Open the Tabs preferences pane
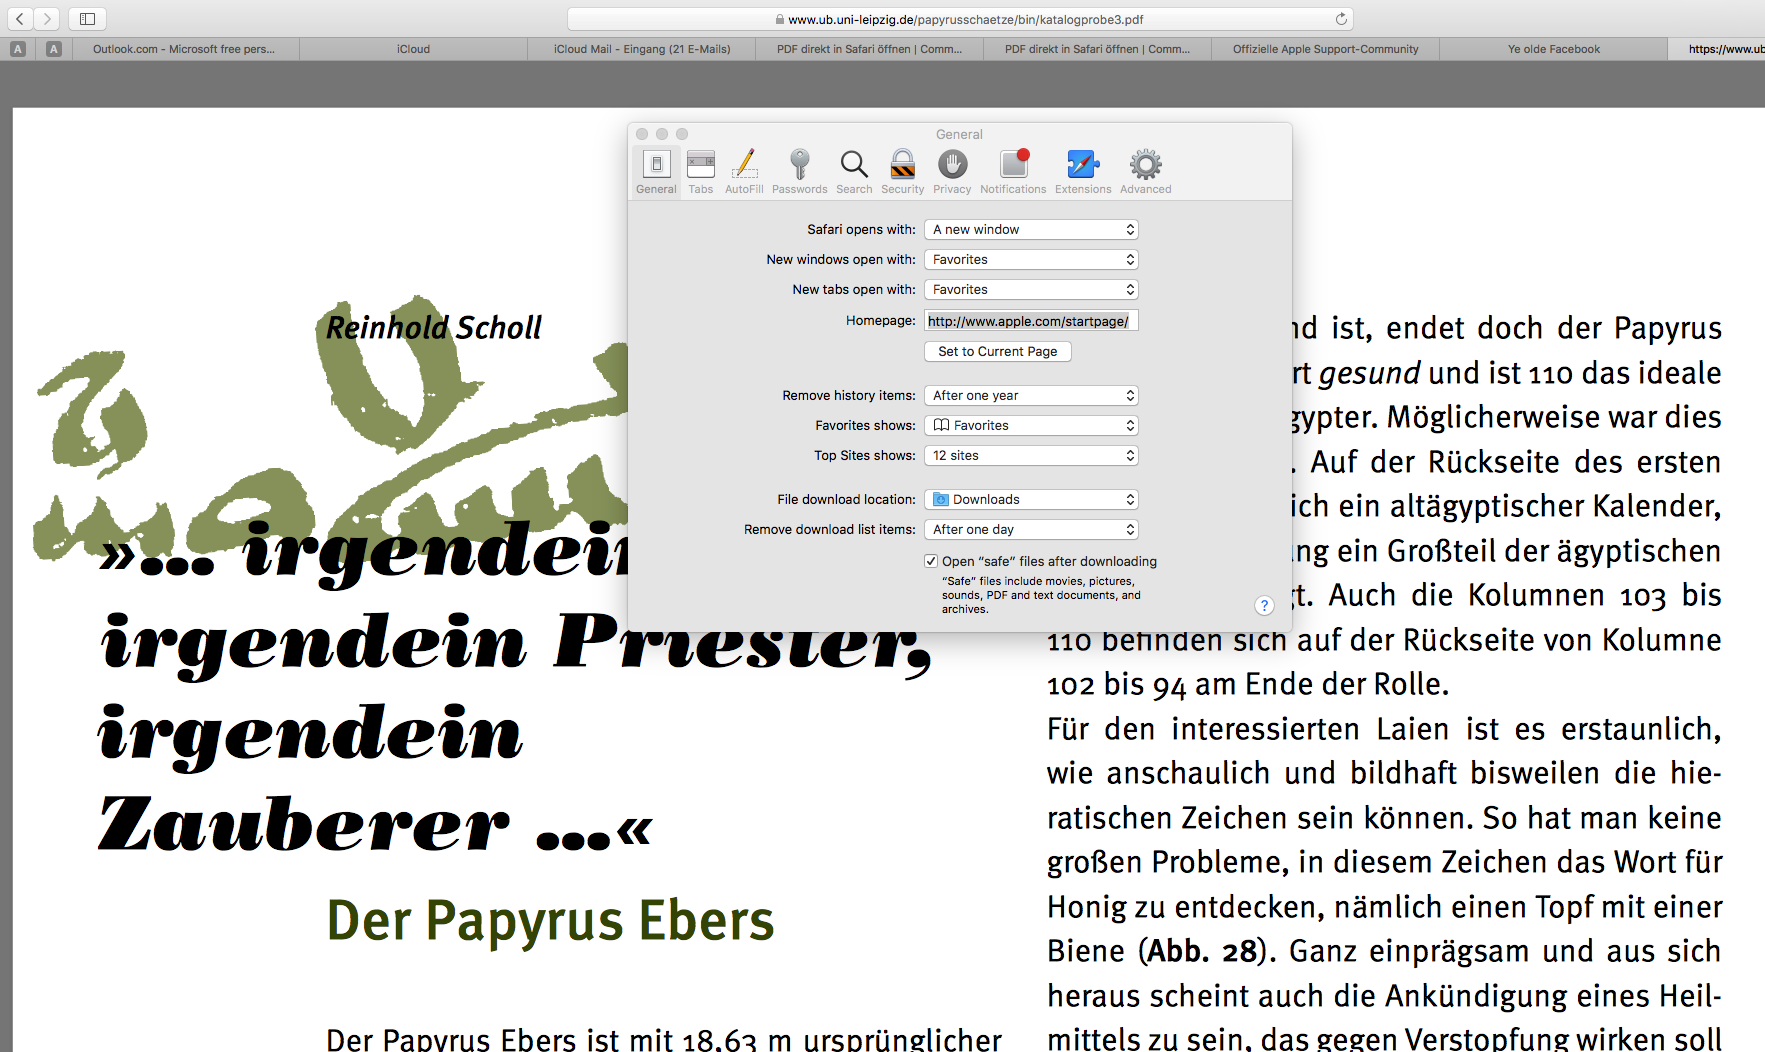This screenshot has height=1052, width=1765. (x=701, y=171)
